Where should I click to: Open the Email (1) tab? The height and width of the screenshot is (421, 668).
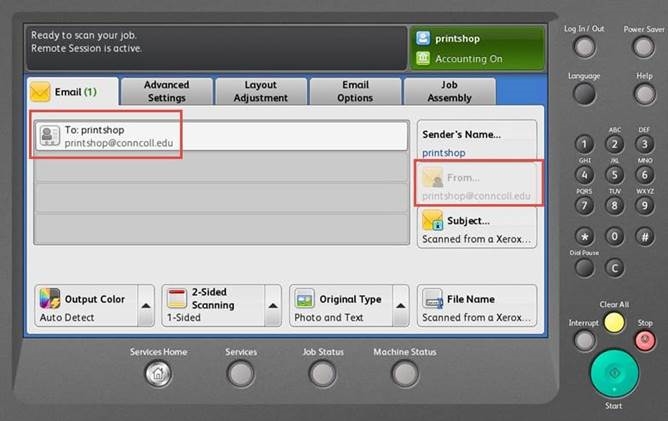click(x=73, y=92)
